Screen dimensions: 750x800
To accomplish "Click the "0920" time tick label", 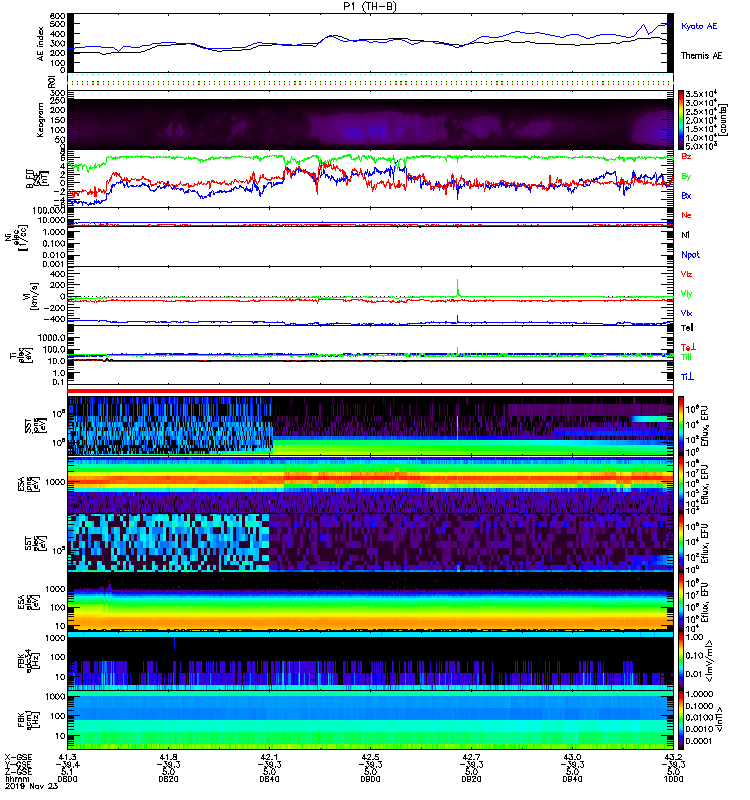I will click(x=471, y=779).
